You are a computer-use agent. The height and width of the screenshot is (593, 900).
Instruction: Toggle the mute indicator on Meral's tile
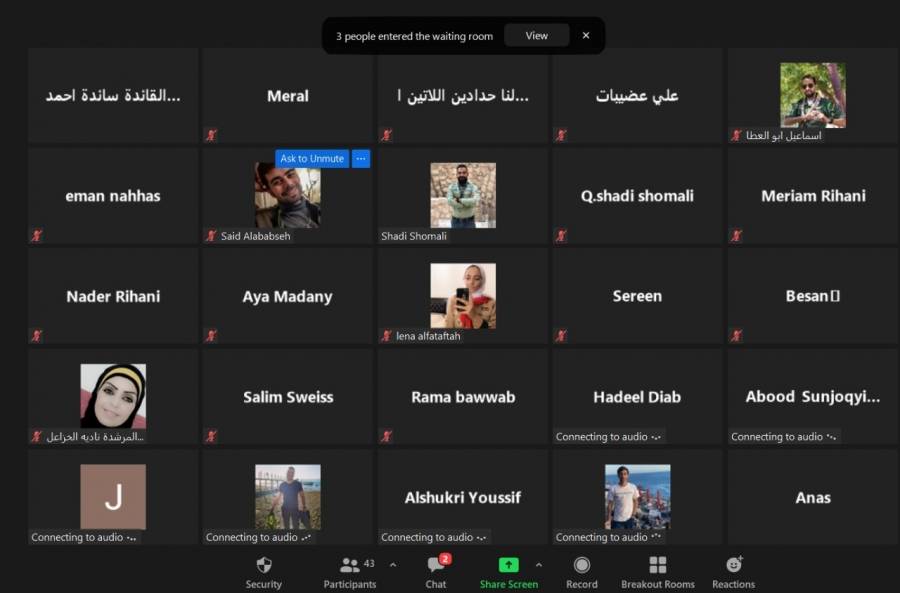pyautogui.click(x=211, y=134)
